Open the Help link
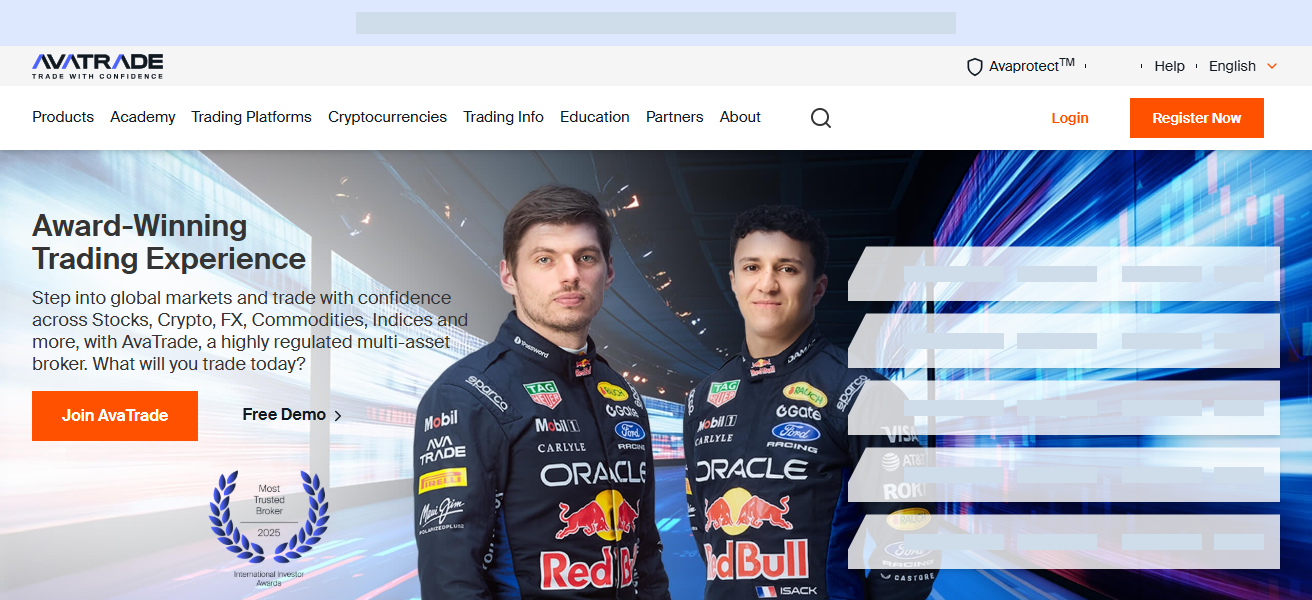This screenshot has width=1312, height=600. point(1169,66)
